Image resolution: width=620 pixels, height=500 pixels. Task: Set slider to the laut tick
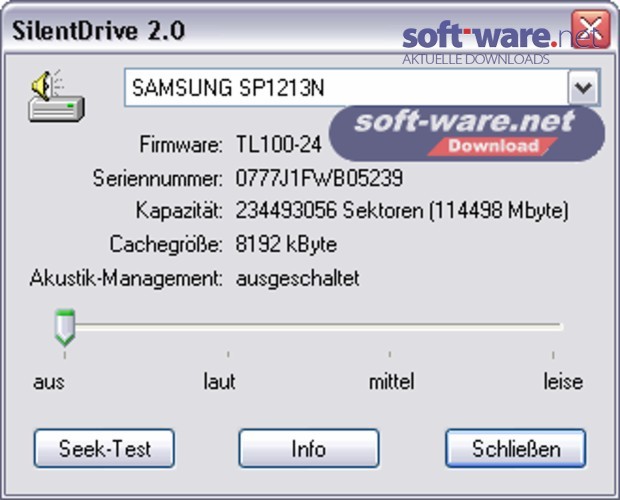(228, 354)
